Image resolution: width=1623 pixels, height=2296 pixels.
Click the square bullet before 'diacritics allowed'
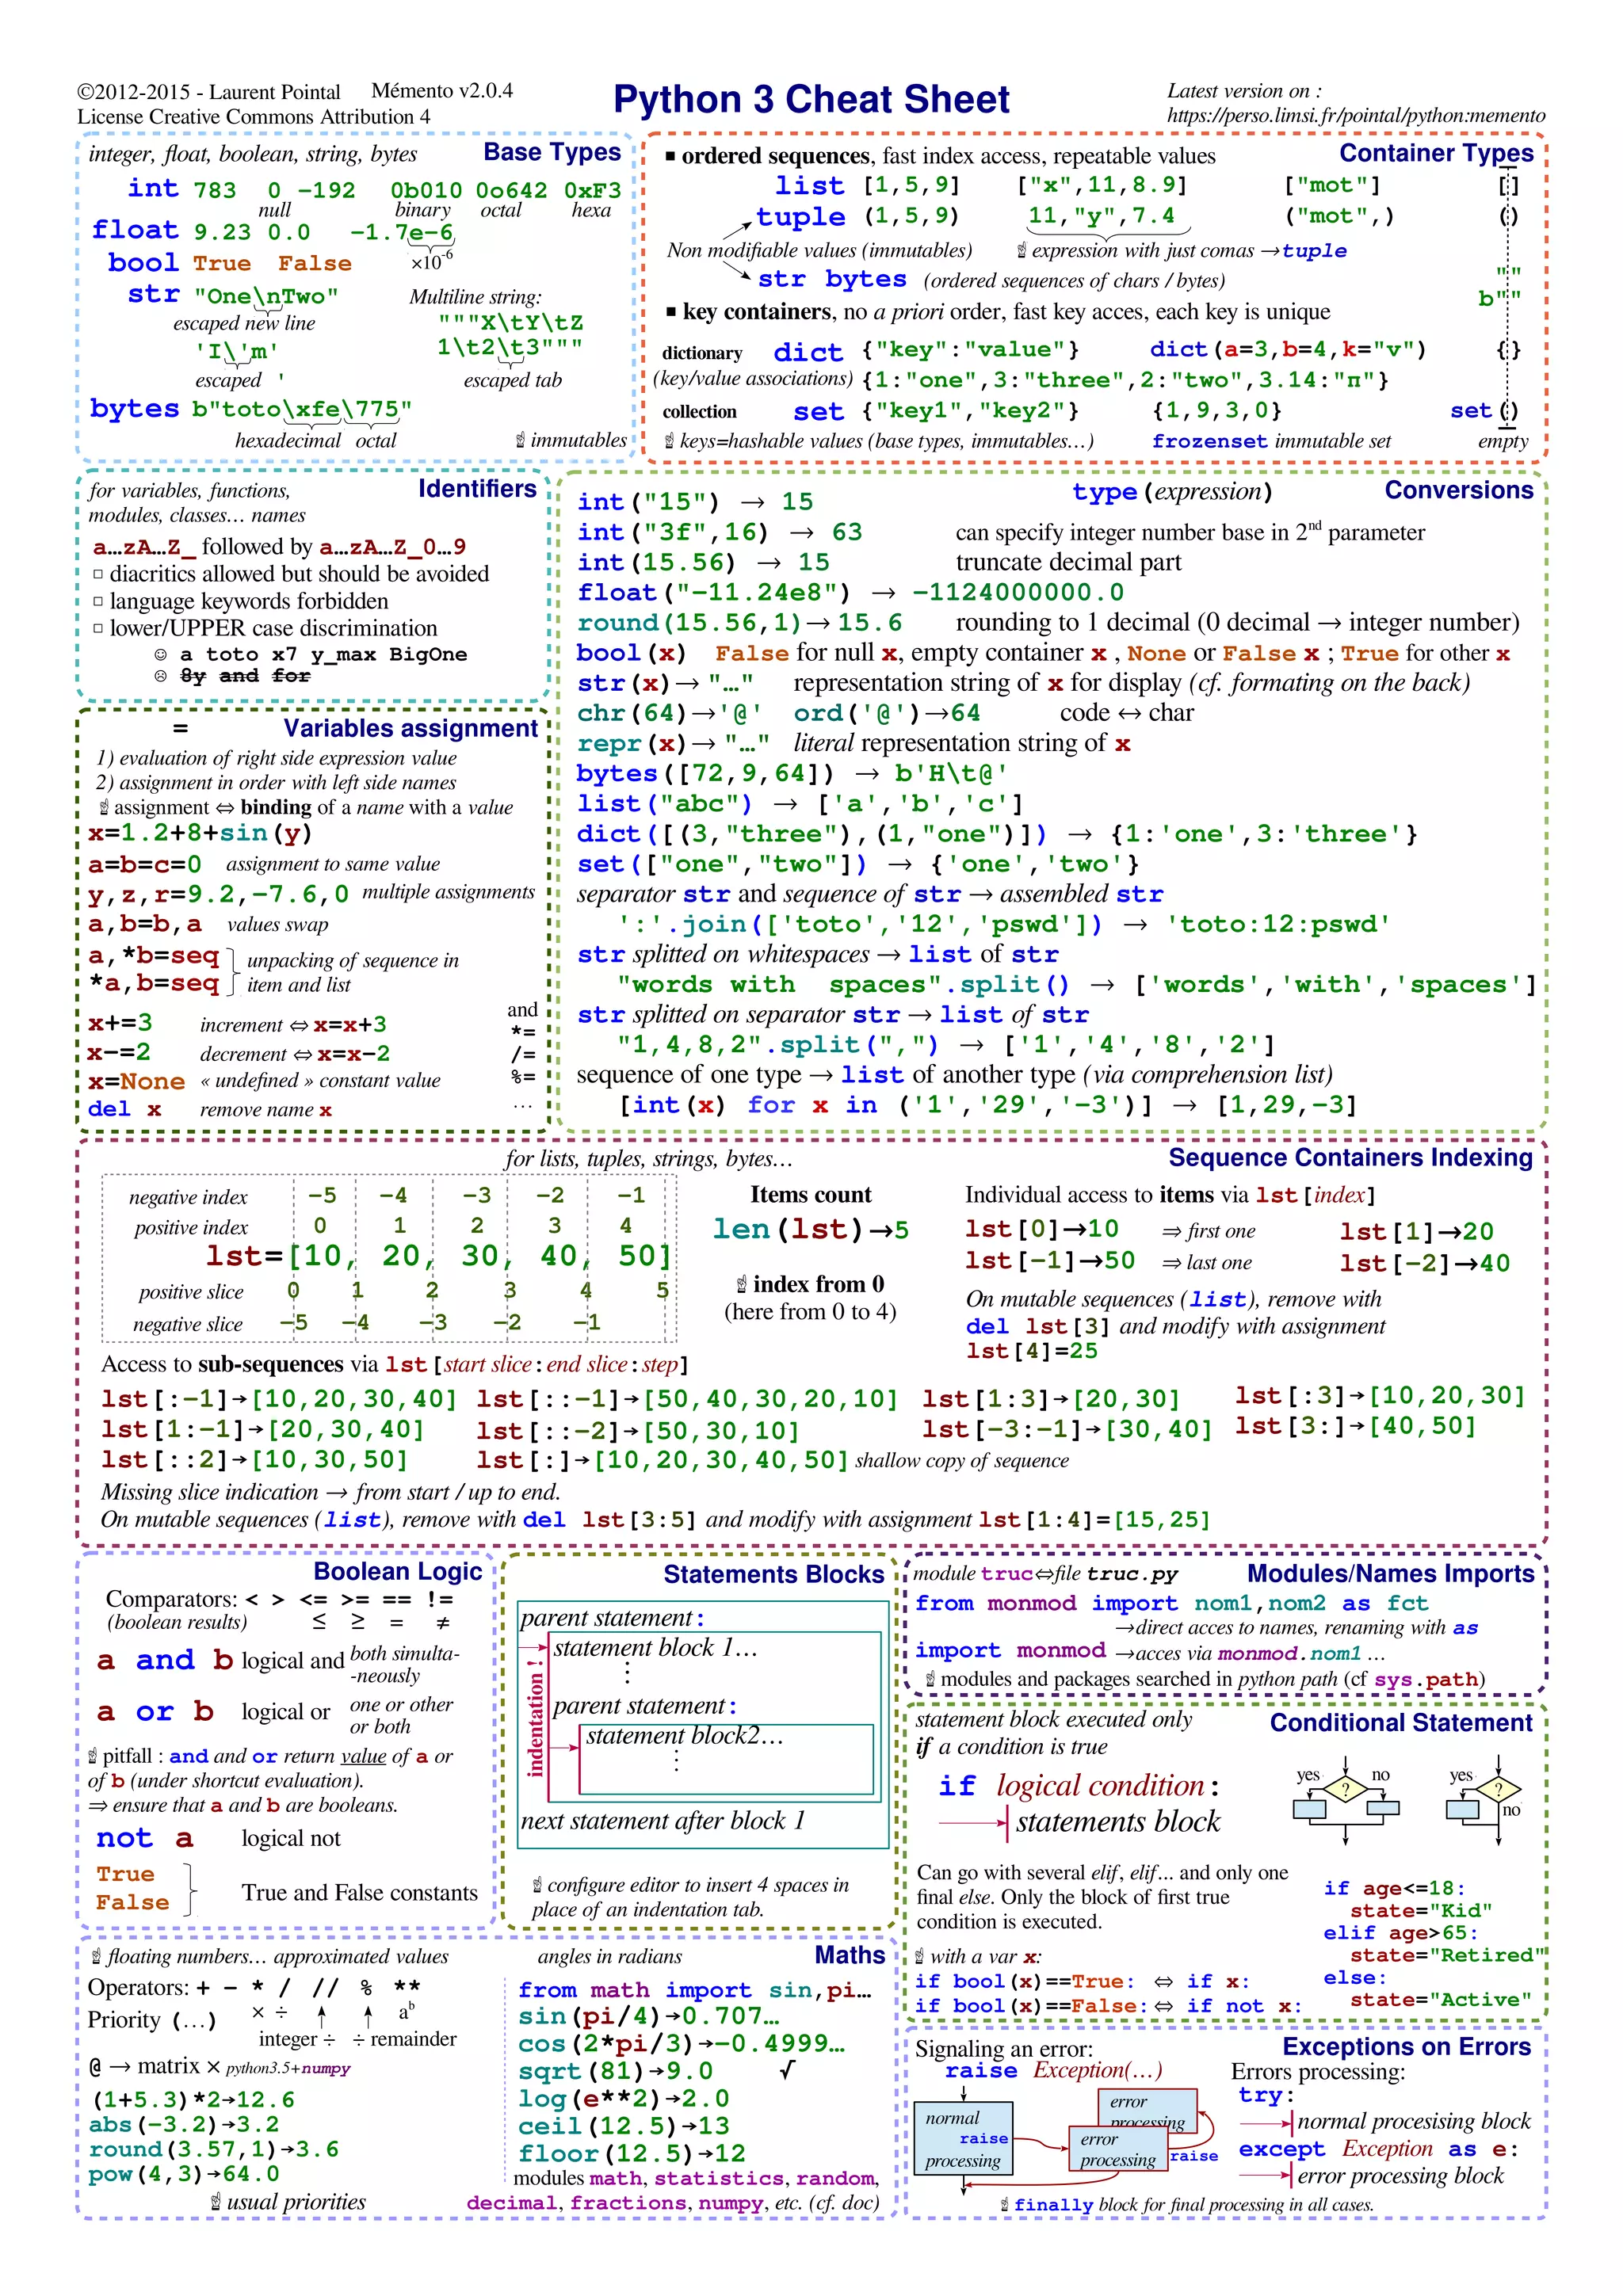98,574
